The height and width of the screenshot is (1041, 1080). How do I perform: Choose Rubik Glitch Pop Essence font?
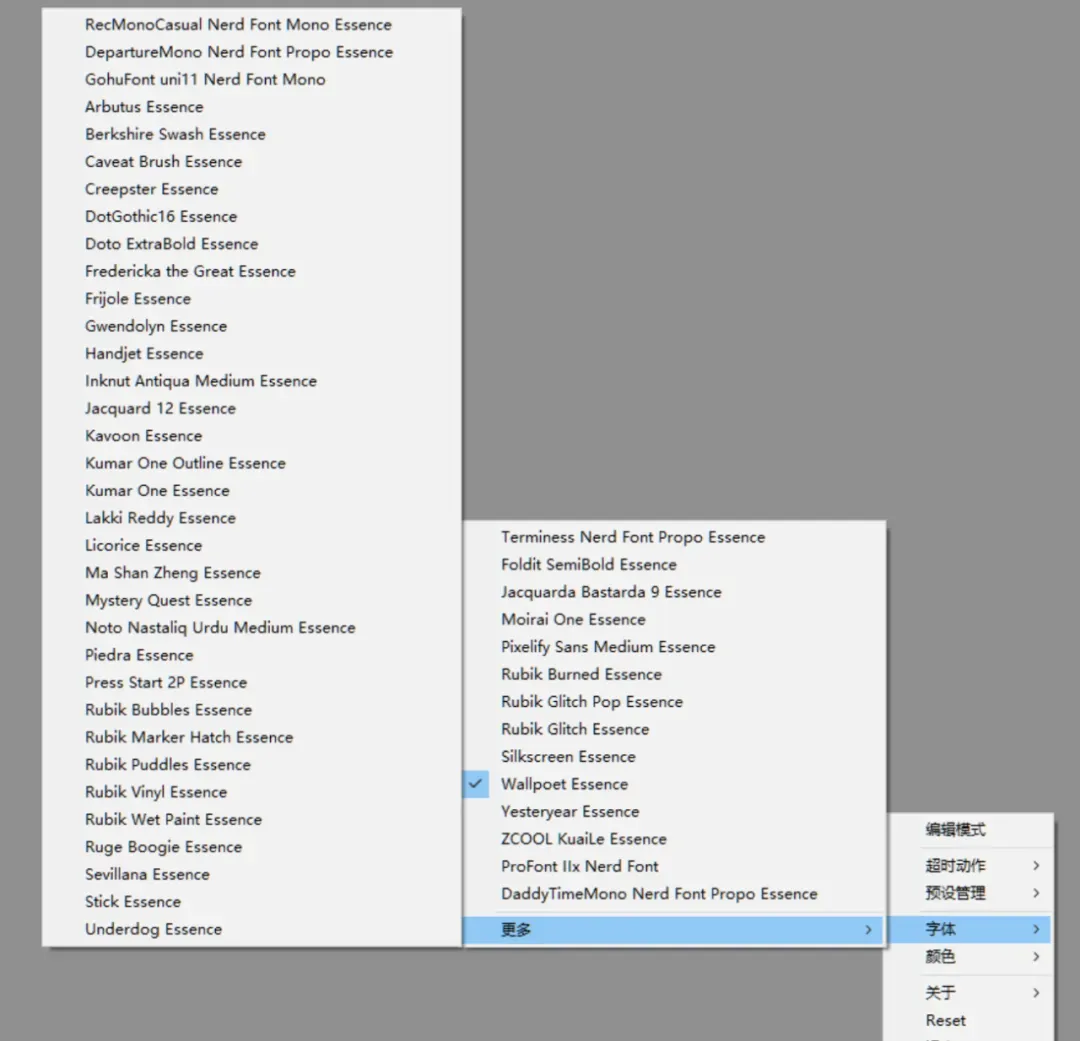coord(674,701)
